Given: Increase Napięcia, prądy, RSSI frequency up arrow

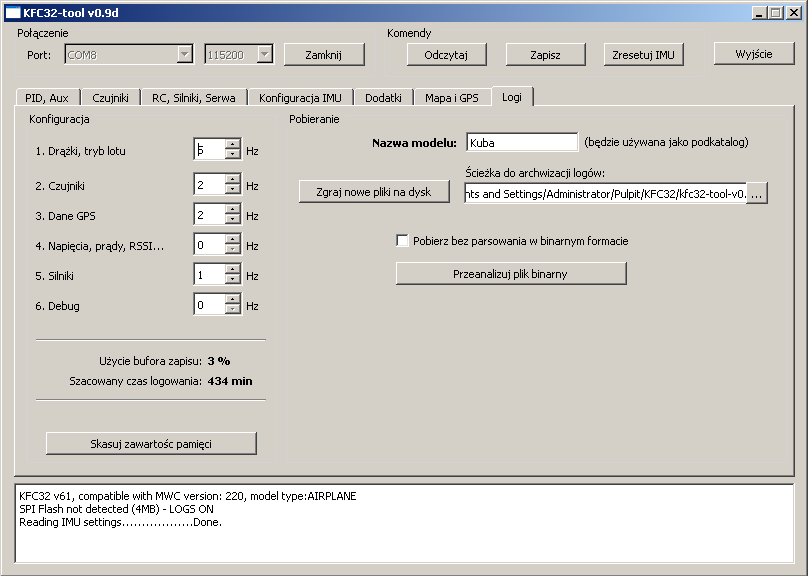Looking at the screenshot, I should coord(233,240).
